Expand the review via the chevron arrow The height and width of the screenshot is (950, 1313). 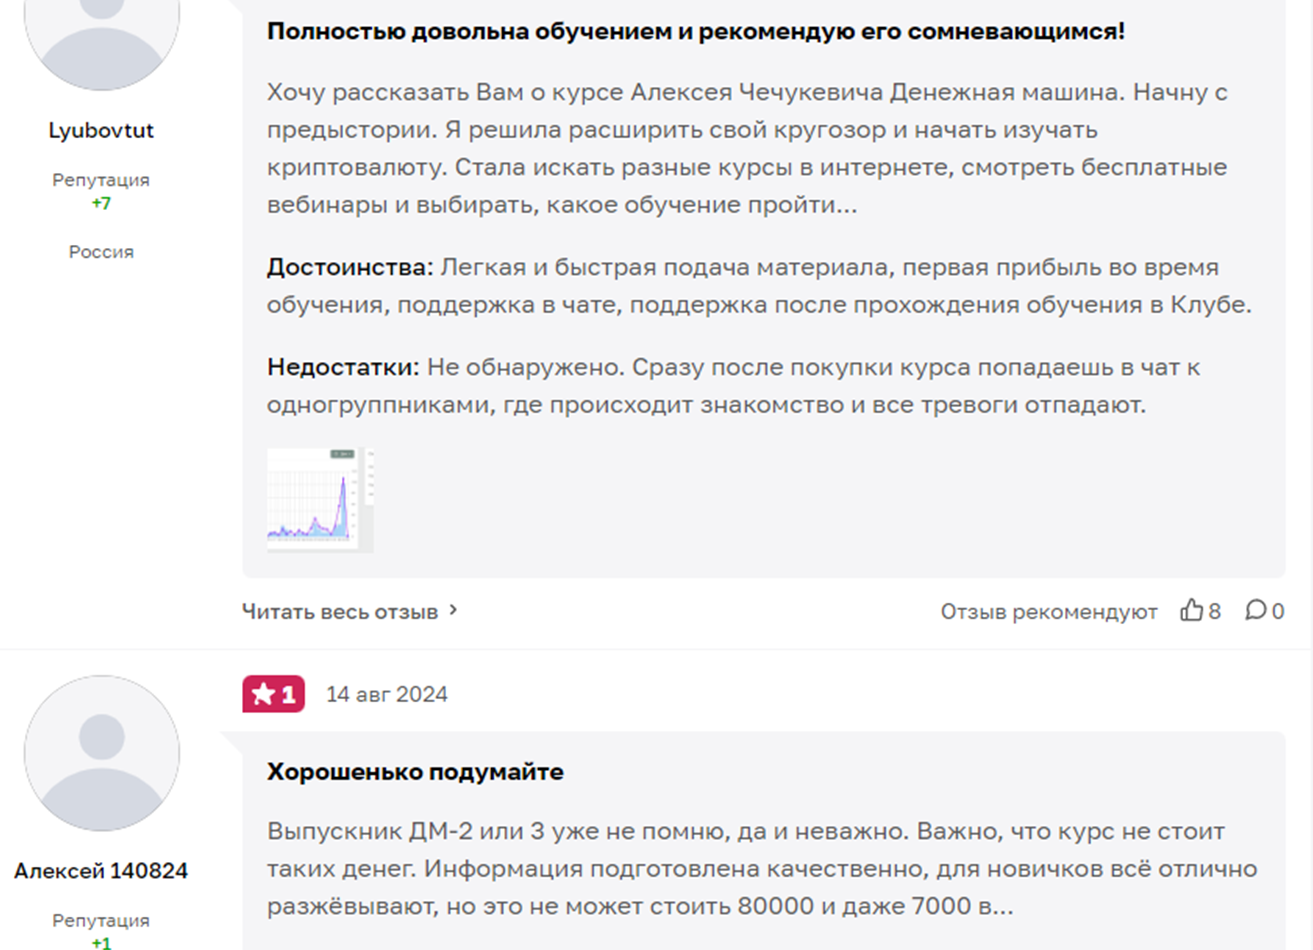(453, 609)
